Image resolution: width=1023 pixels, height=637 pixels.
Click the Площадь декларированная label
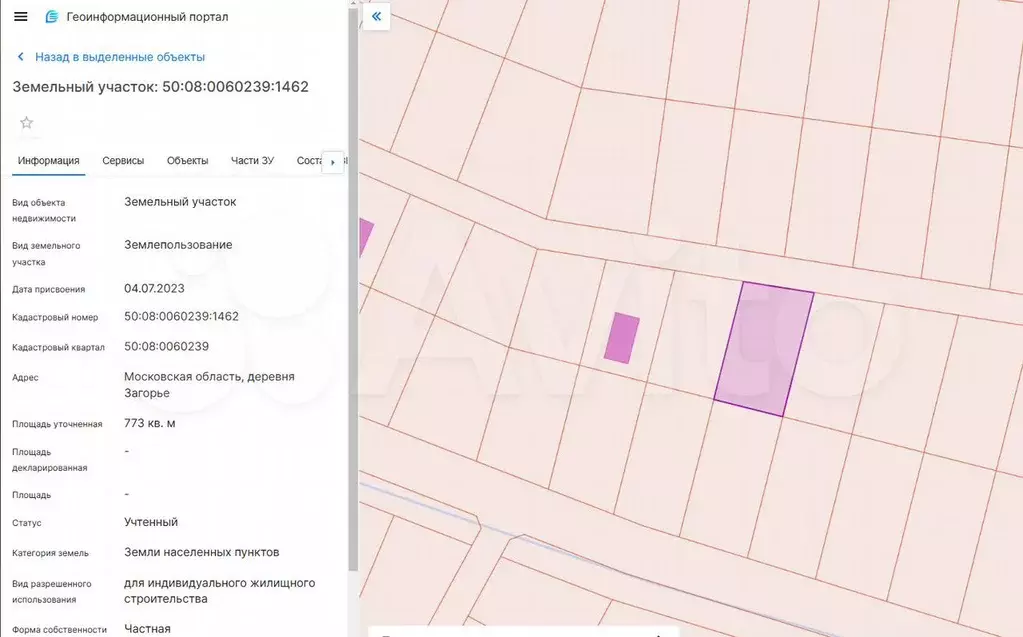point(50,459)
